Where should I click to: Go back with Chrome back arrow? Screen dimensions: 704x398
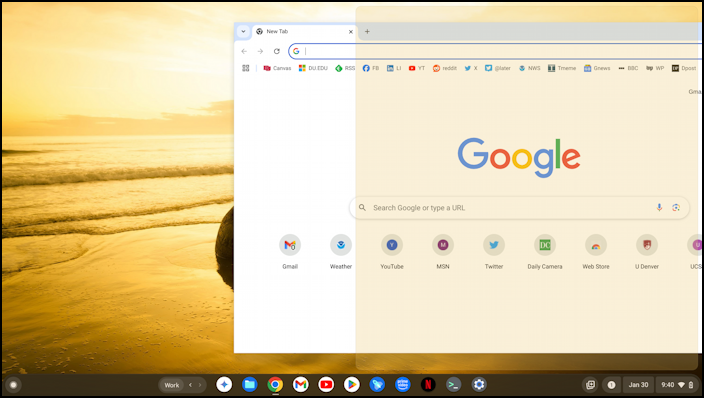(244, 51)
